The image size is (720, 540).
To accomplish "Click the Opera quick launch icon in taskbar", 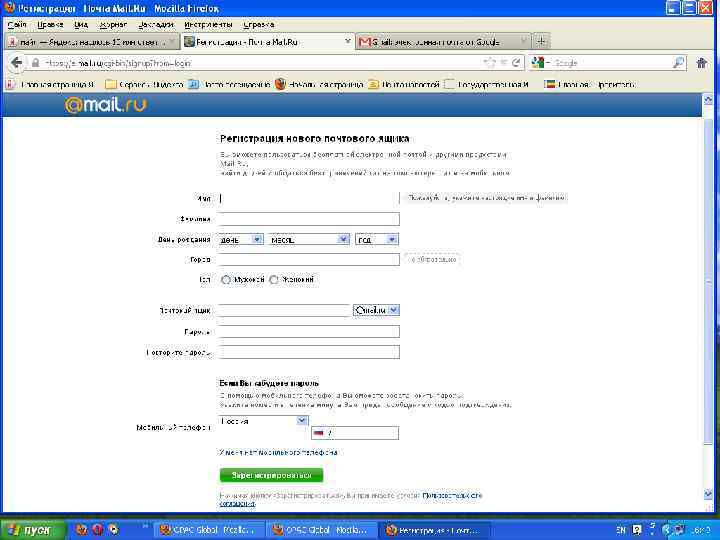I will (97, 529).
